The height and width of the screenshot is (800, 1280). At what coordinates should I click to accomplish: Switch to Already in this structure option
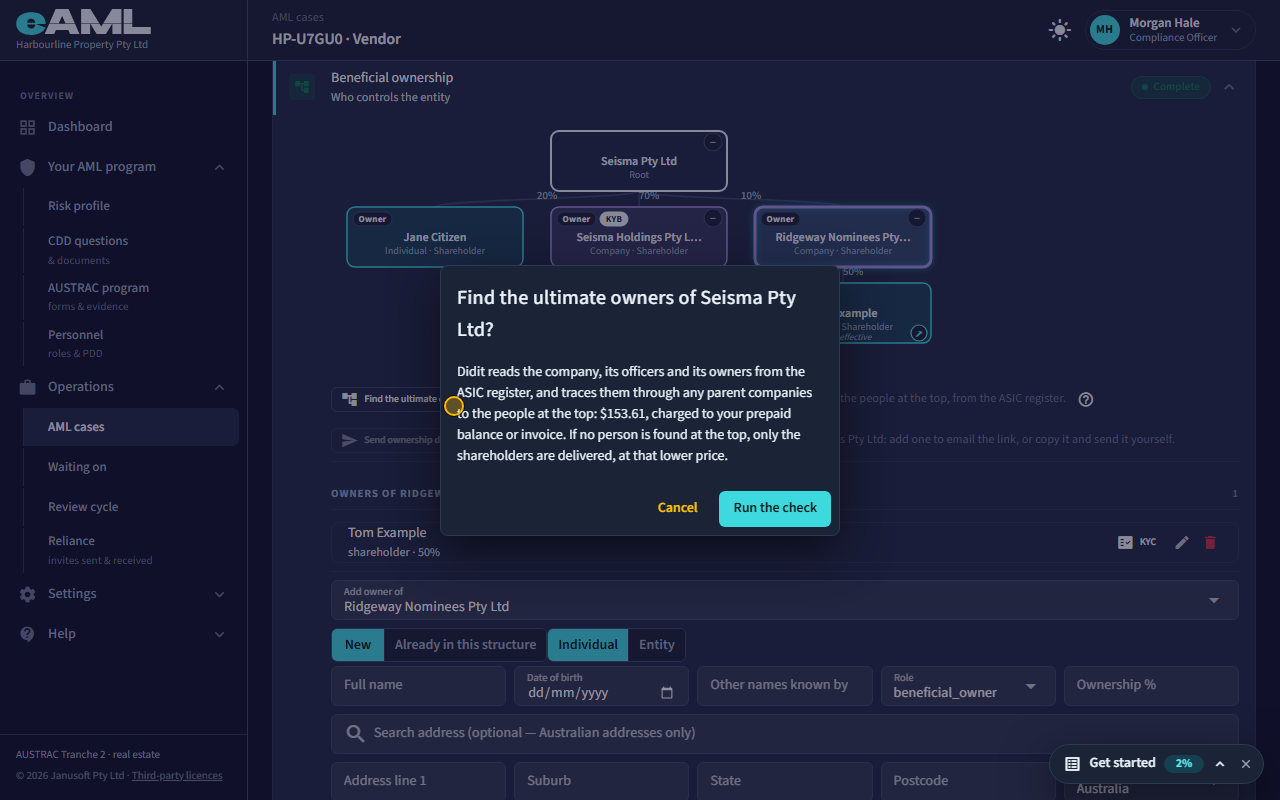[465, 645]
